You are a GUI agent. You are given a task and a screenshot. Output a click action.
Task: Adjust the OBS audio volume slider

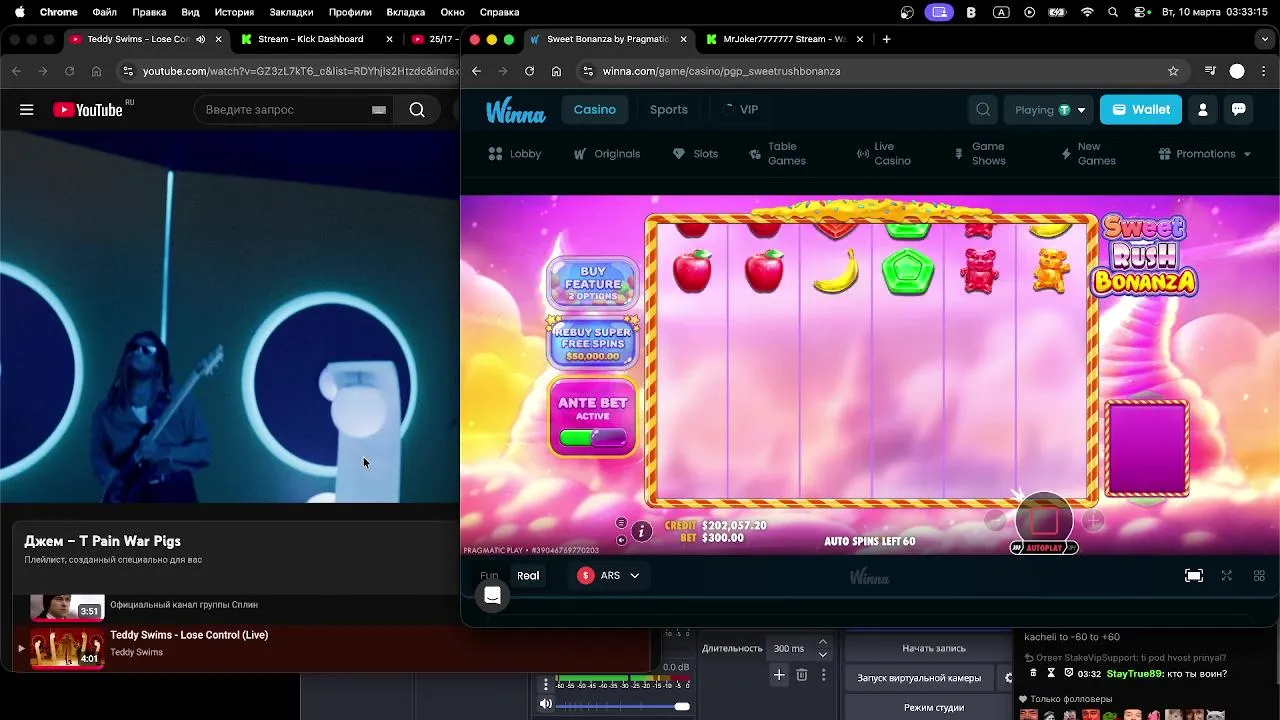point(624,706)
